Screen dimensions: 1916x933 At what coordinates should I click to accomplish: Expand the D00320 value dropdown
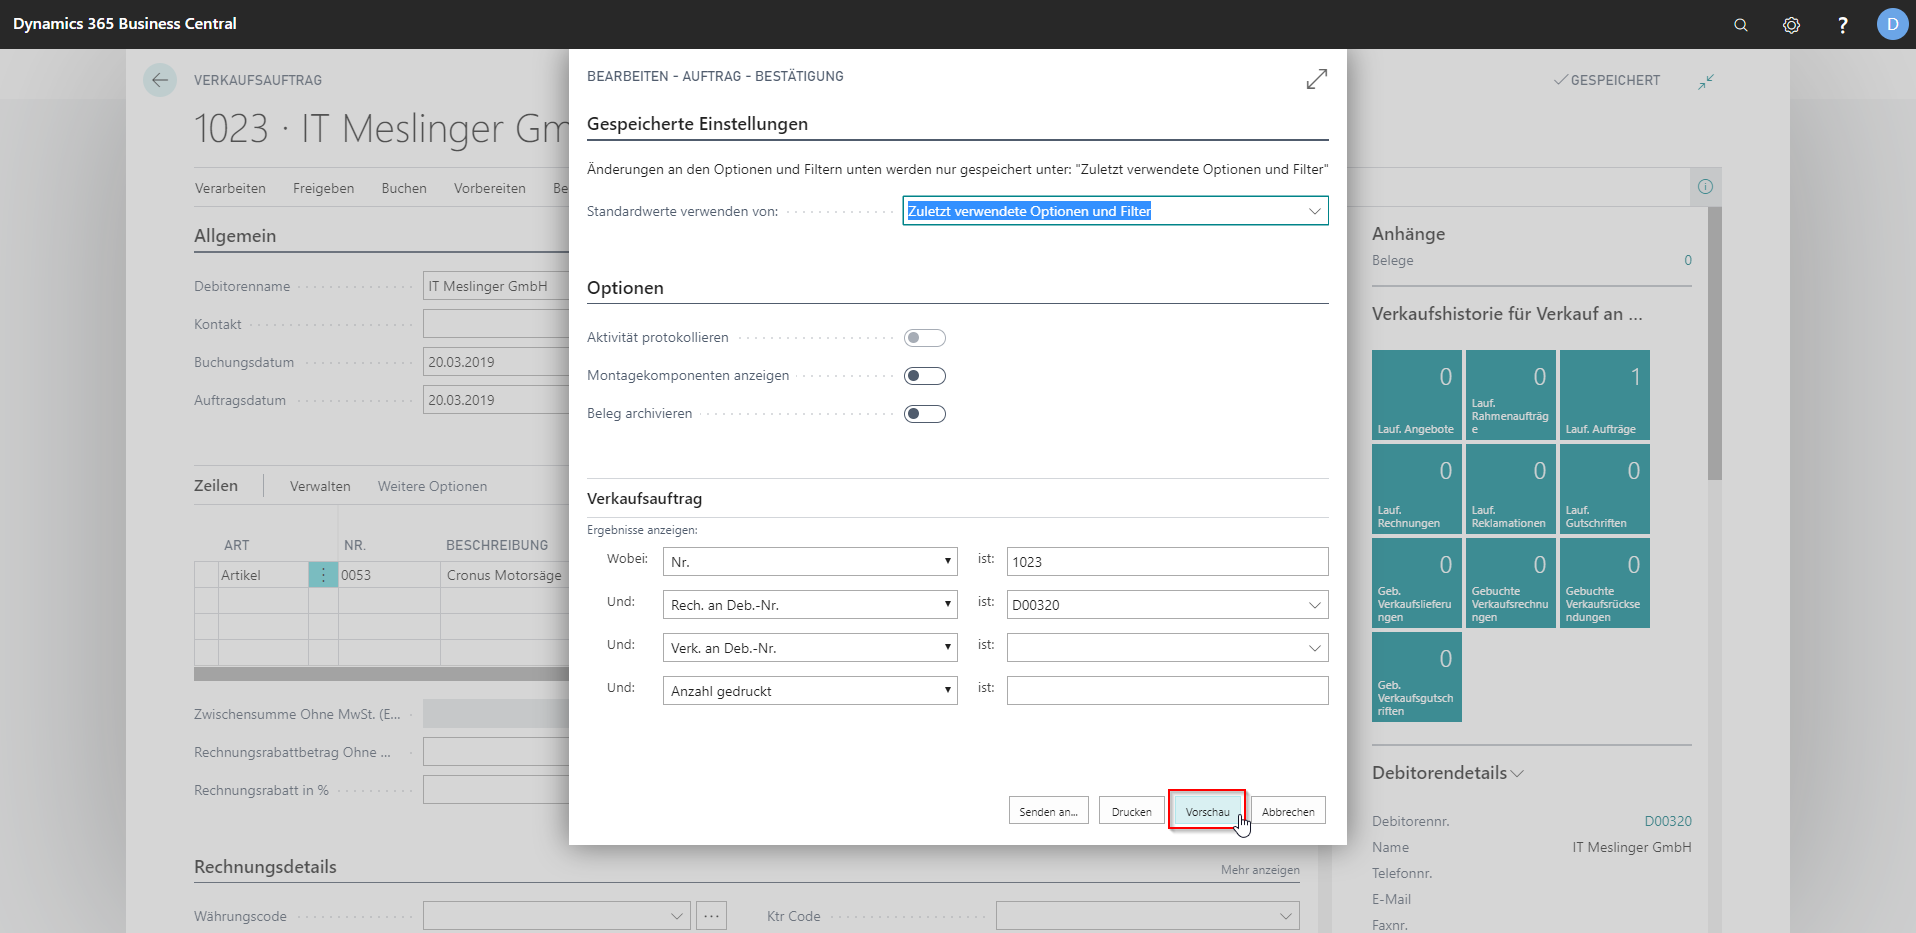coord(1314,605)
